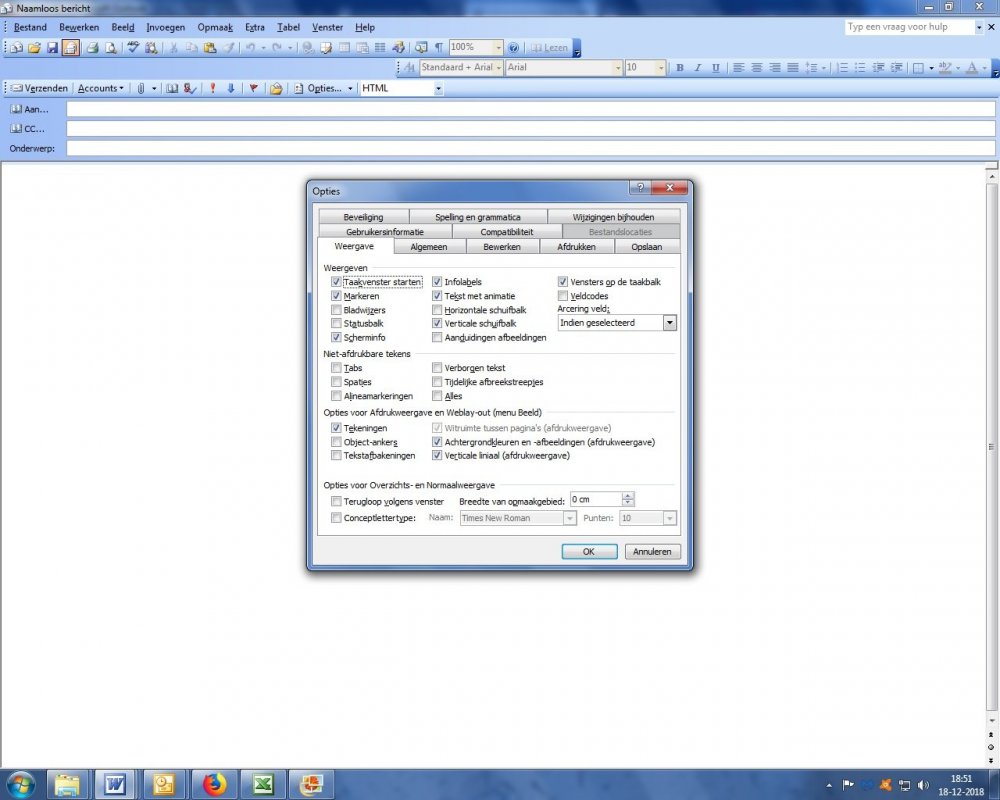This screenshot has width=1000, height=800.
Task: Open the style Standaard + Arial dropdown
Action: pos(499,68)
